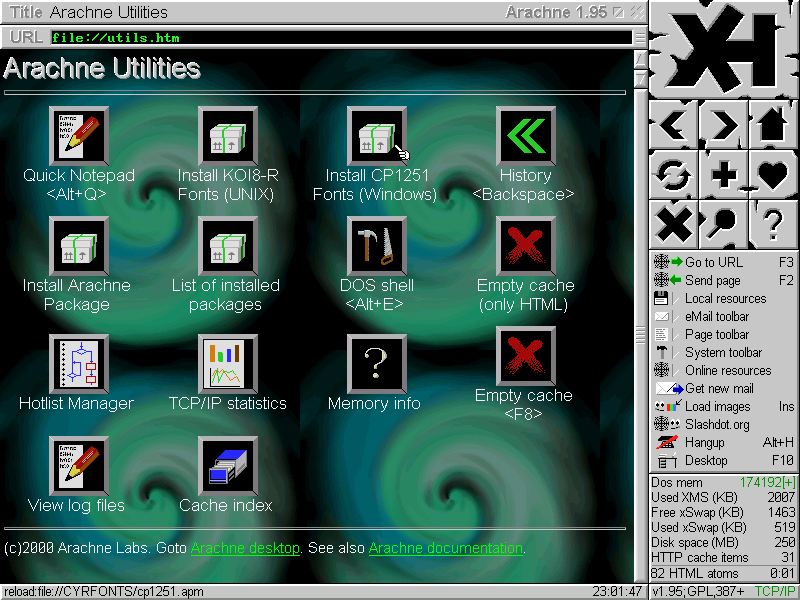Screen dimensions: 800x600
Task: Open Desktop entry in side menu
Action: (x=723, y=461)
